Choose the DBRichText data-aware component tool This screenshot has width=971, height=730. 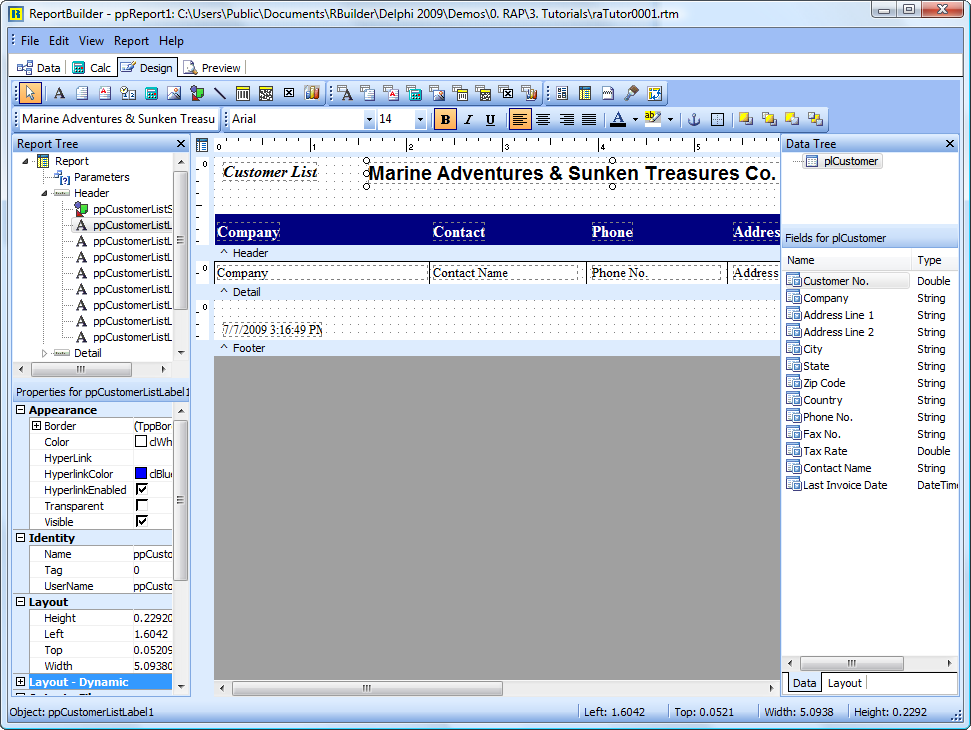pyautogui.click(x=391, y=93)
